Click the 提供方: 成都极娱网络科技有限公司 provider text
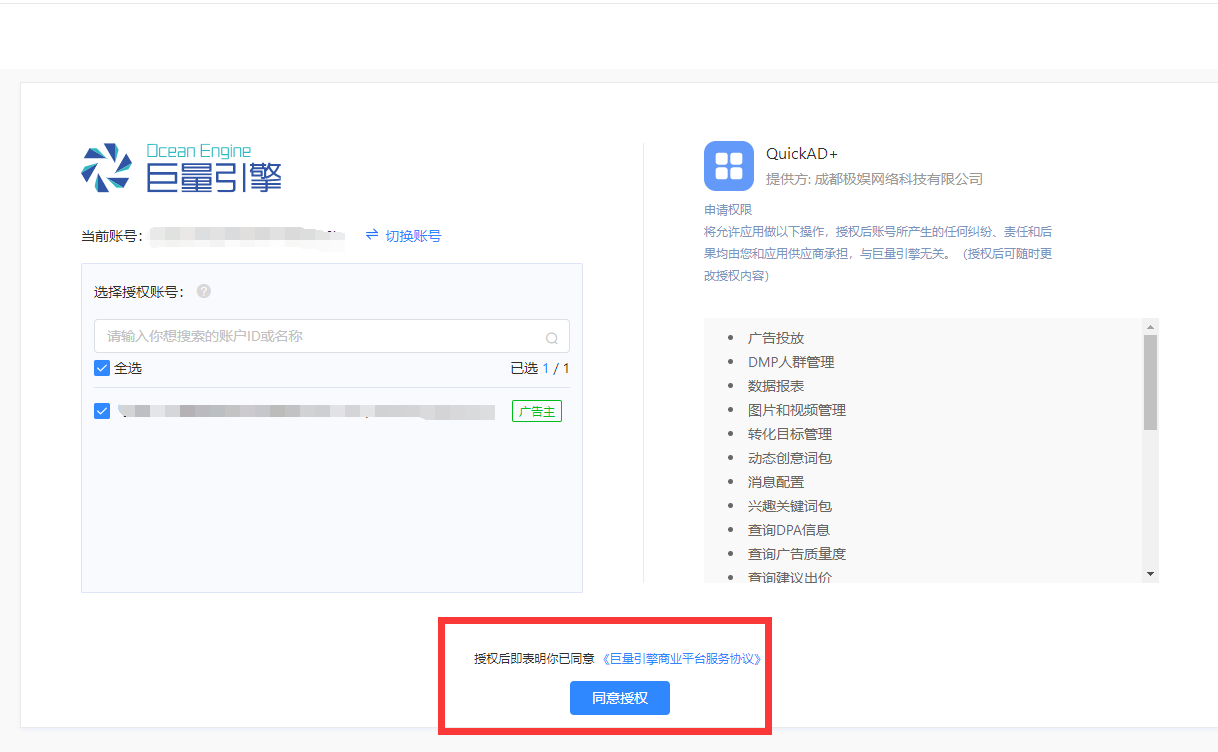The height and width of the screenshot is (752, 1218). point(874,179)
